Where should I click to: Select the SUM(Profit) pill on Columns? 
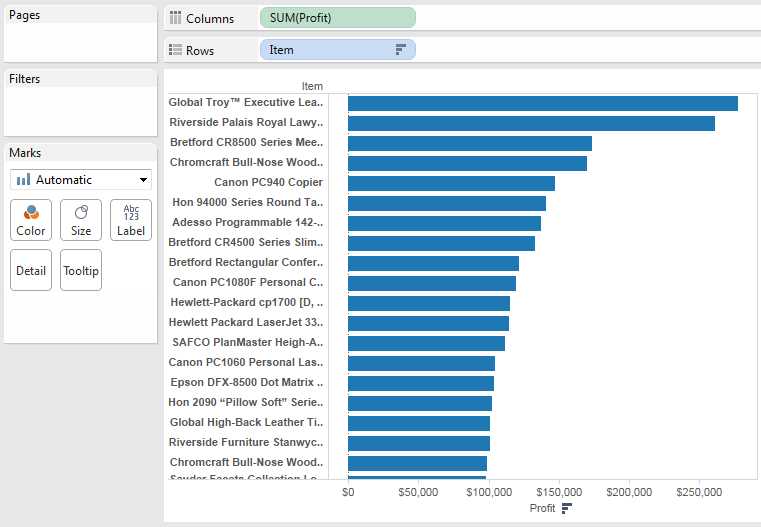[x=338, y=18]
